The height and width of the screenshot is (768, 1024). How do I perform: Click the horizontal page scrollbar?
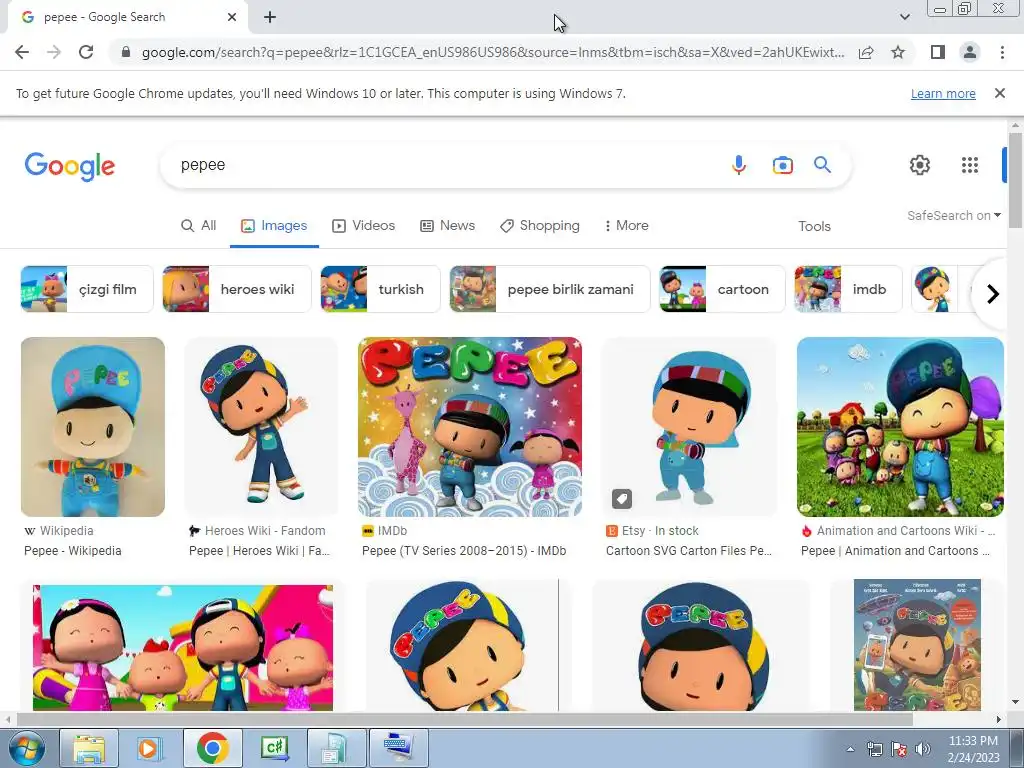[x=464, y=719]
